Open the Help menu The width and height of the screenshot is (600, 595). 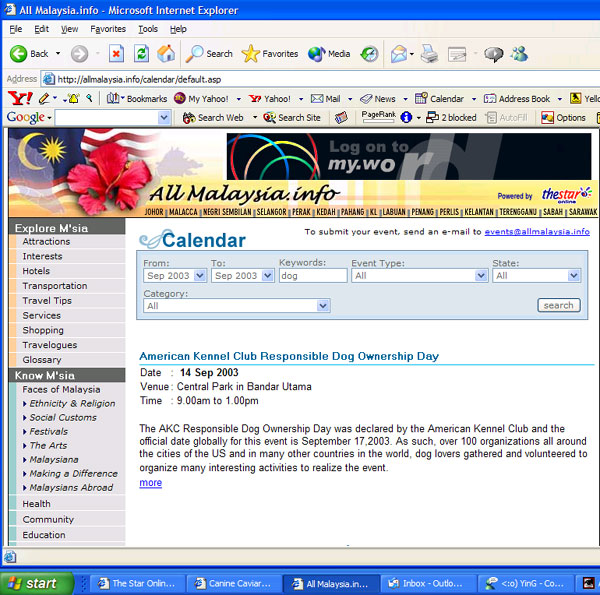[x=178, y=29]
